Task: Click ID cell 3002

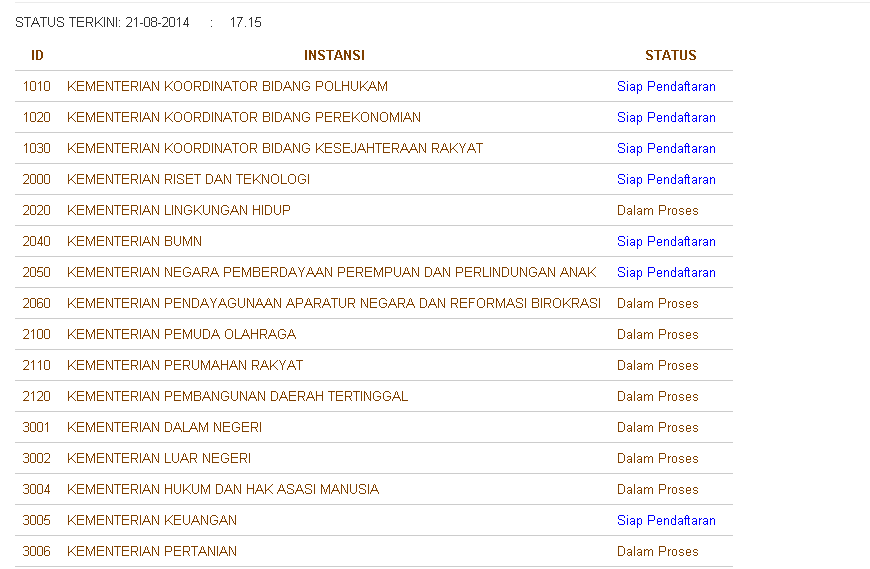Action: point(37,459)
